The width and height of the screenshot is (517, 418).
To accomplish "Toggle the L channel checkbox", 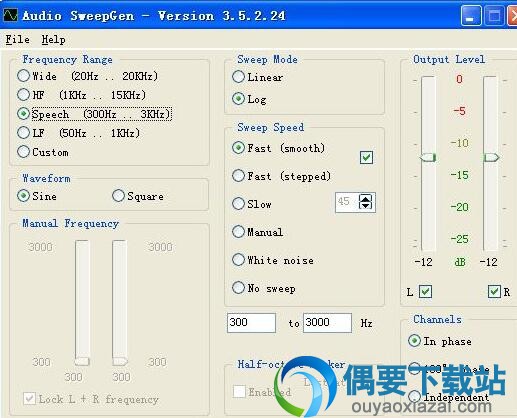I will (425, 292).
